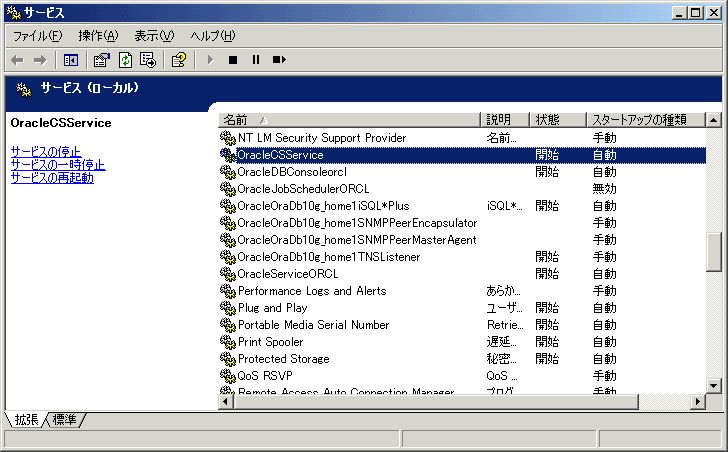Click the Export List toolbar icon
This screenshot has height=452, width=728.
coord(148,60)
